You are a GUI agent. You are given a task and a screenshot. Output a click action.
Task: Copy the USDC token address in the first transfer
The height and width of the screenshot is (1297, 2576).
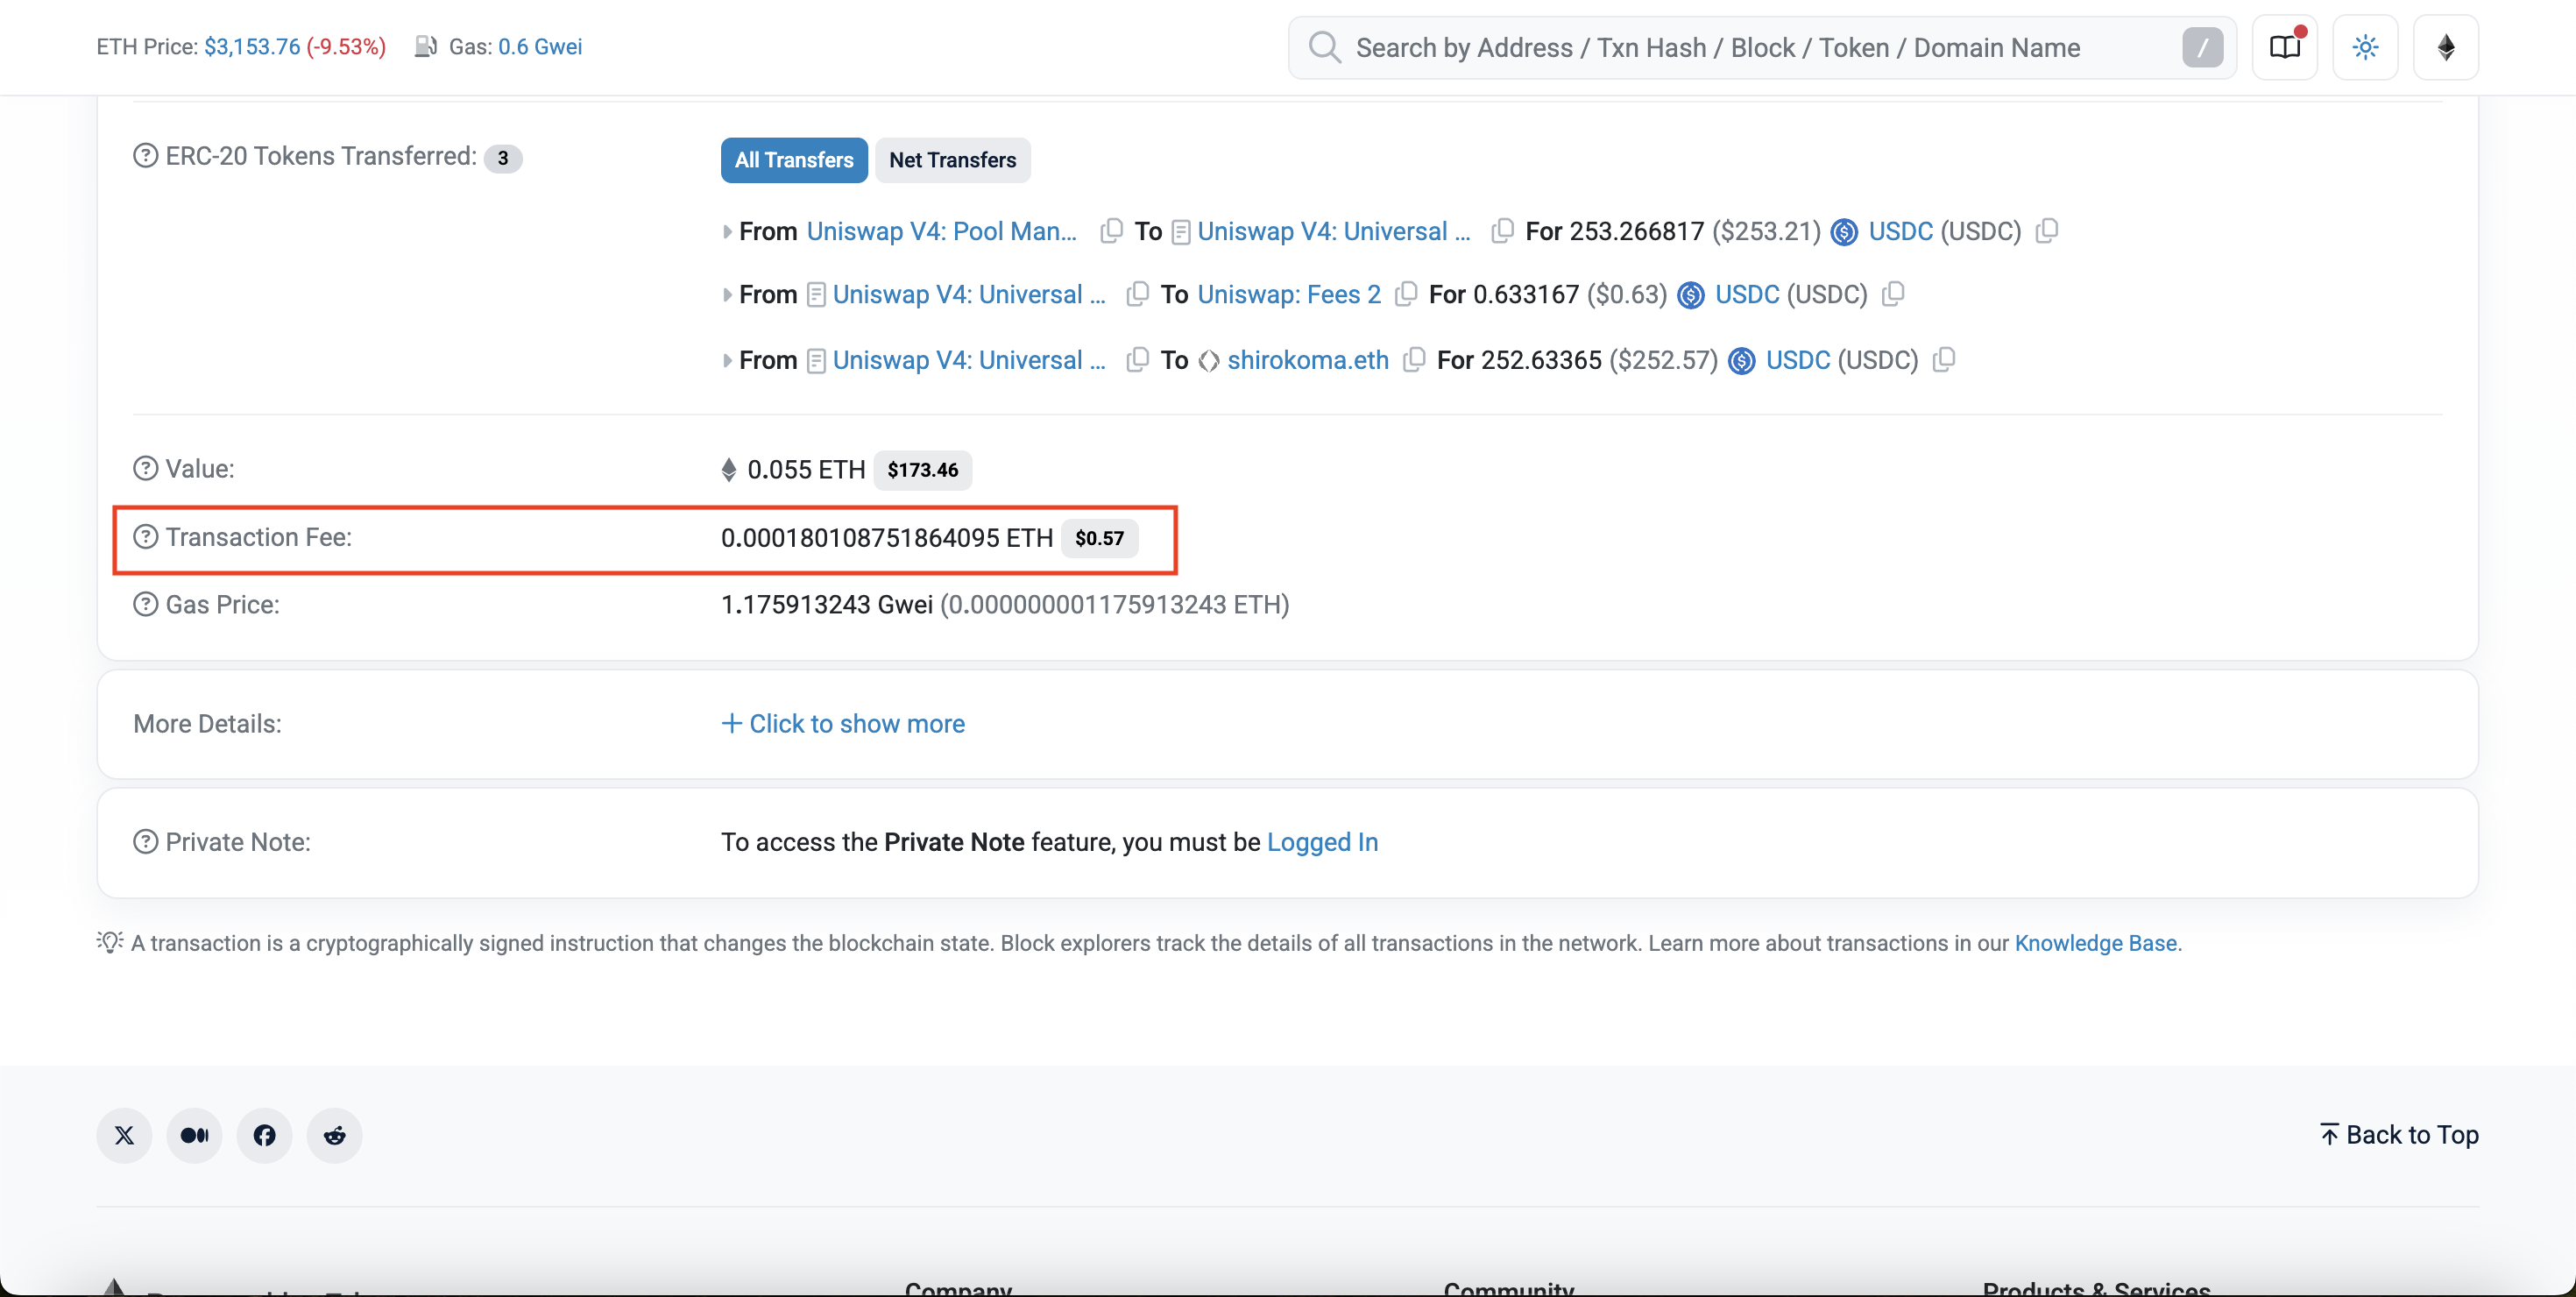click(x=2047, y=231)
